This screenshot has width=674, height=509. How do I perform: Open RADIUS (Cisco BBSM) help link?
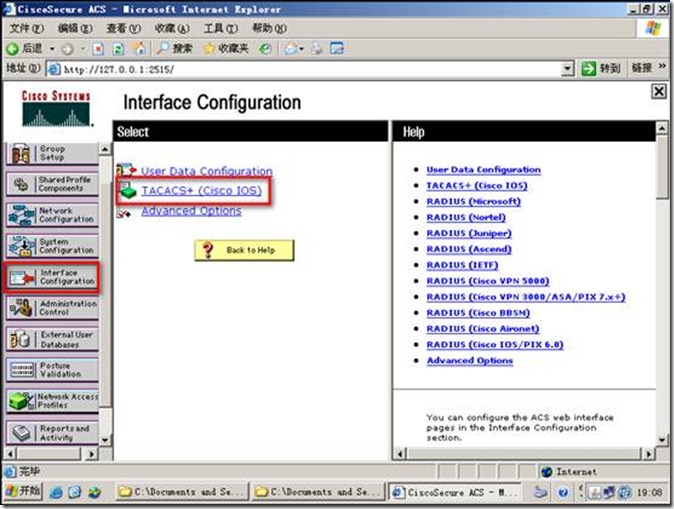[x=478, y=313]
